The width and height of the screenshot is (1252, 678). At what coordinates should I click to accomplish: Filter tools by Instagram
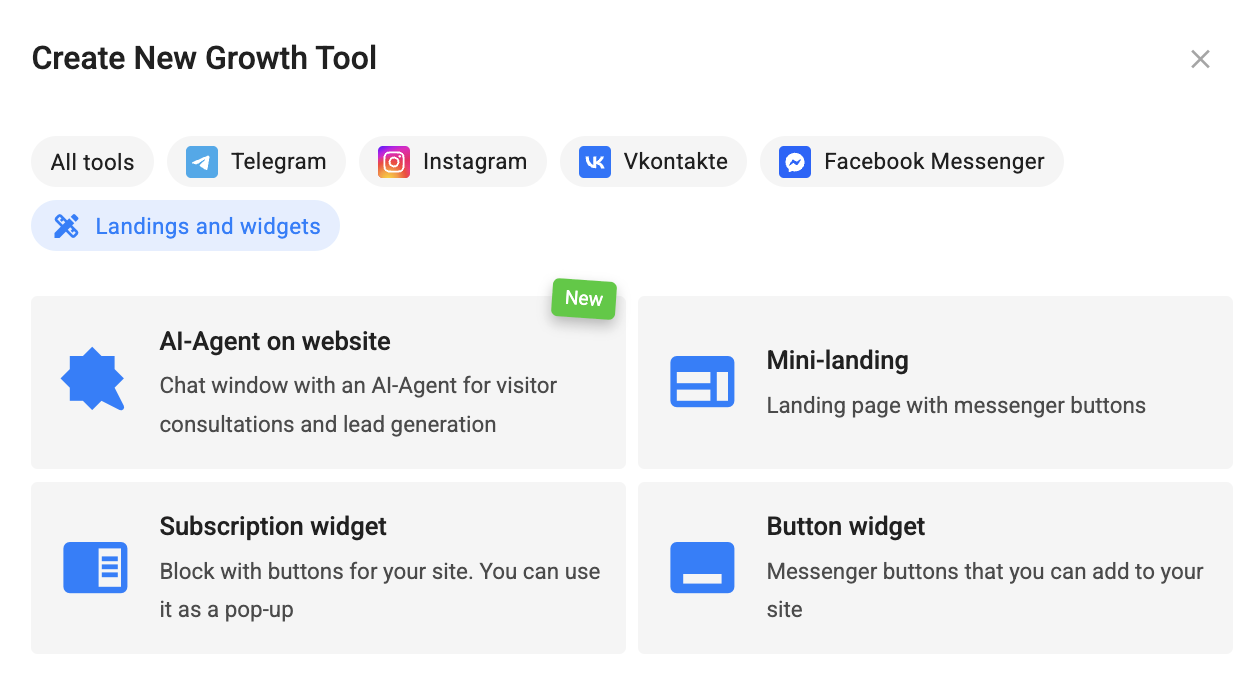453,162
